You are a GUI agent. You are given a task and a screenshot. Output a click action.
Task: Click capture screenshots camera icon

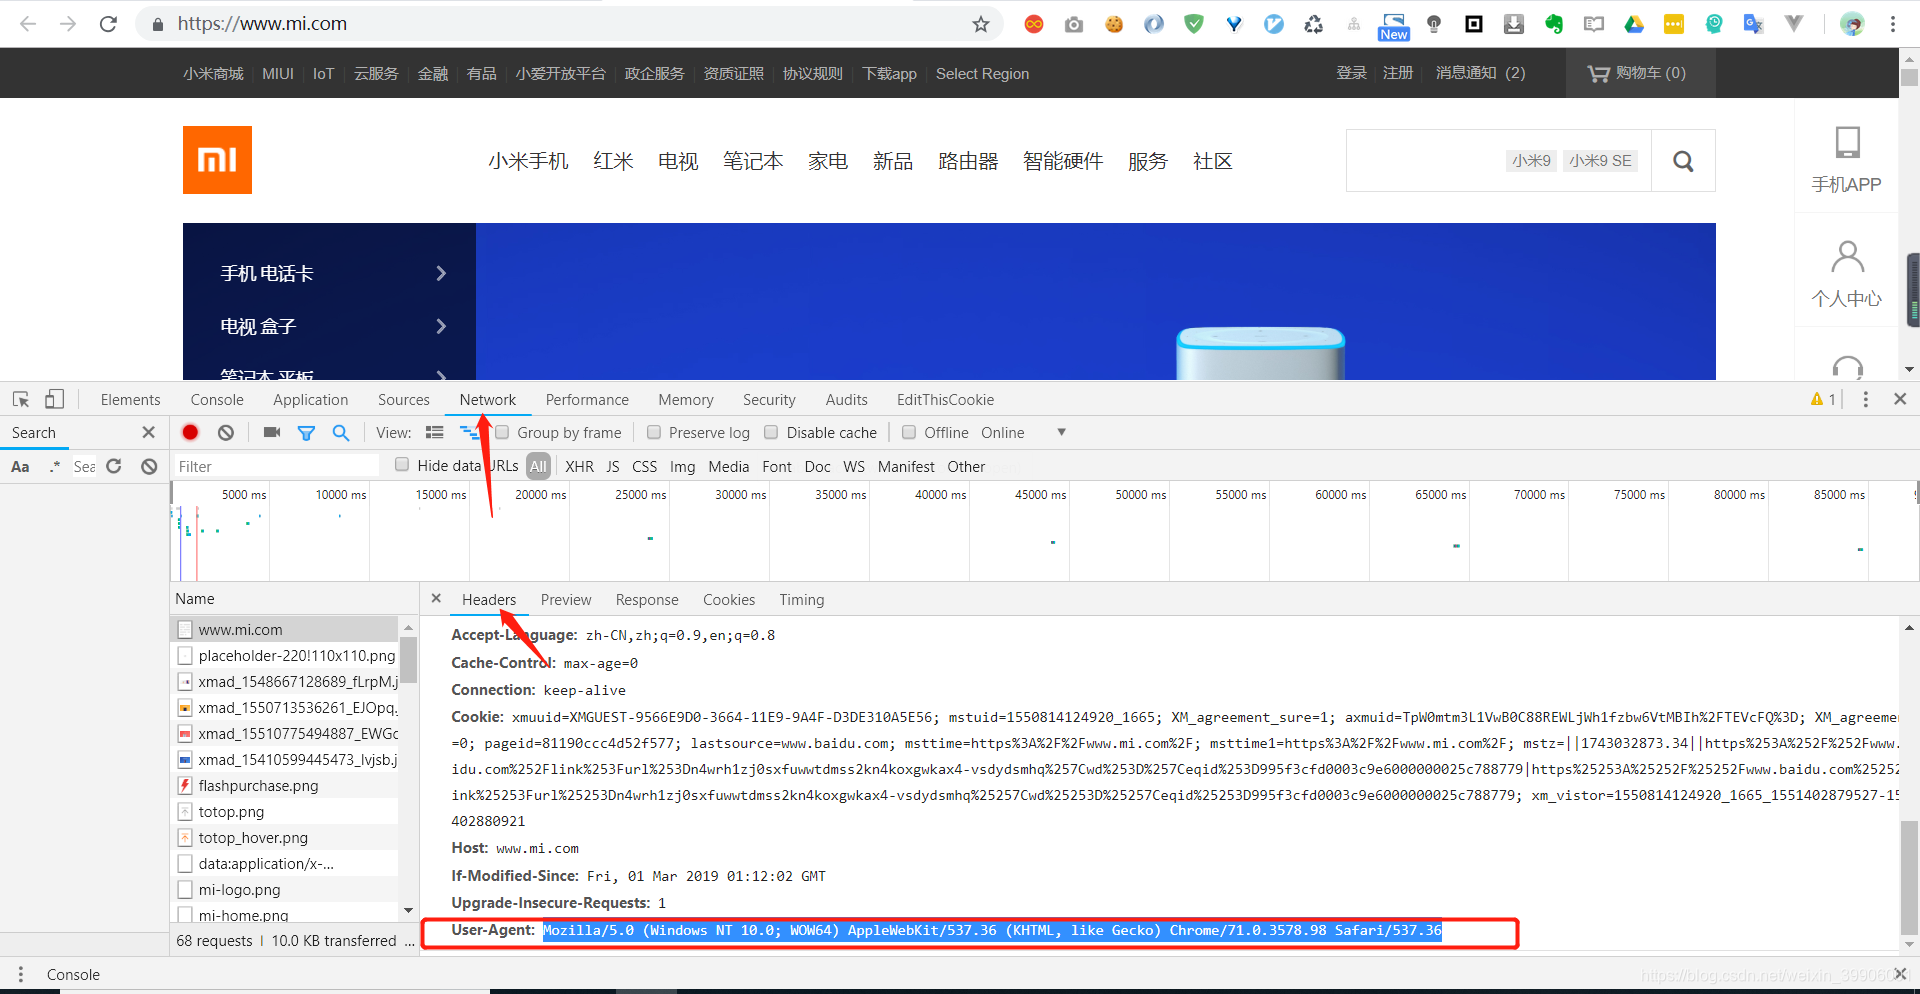(272, 432)
